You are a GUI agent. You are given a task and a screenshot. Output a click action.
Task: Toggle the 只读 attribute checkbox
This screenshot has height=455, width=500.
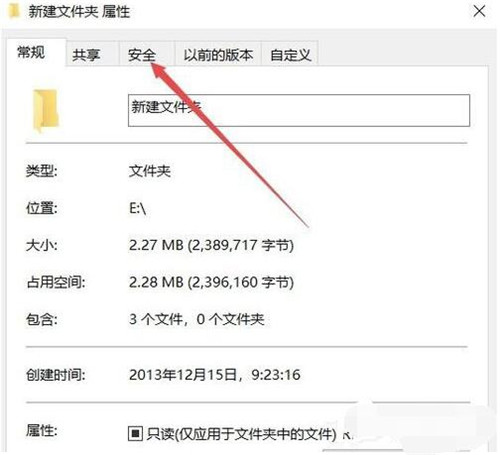click(135, 433)
